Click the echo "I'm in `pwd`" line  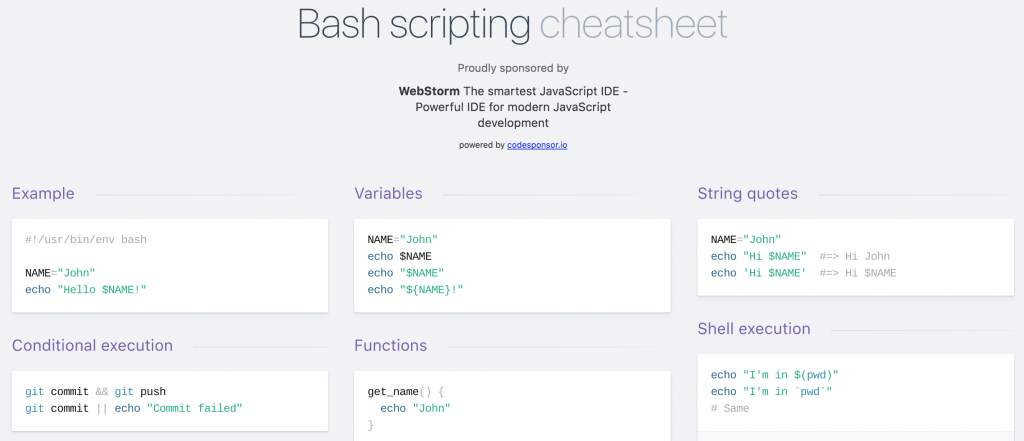(x=771, y=391)
